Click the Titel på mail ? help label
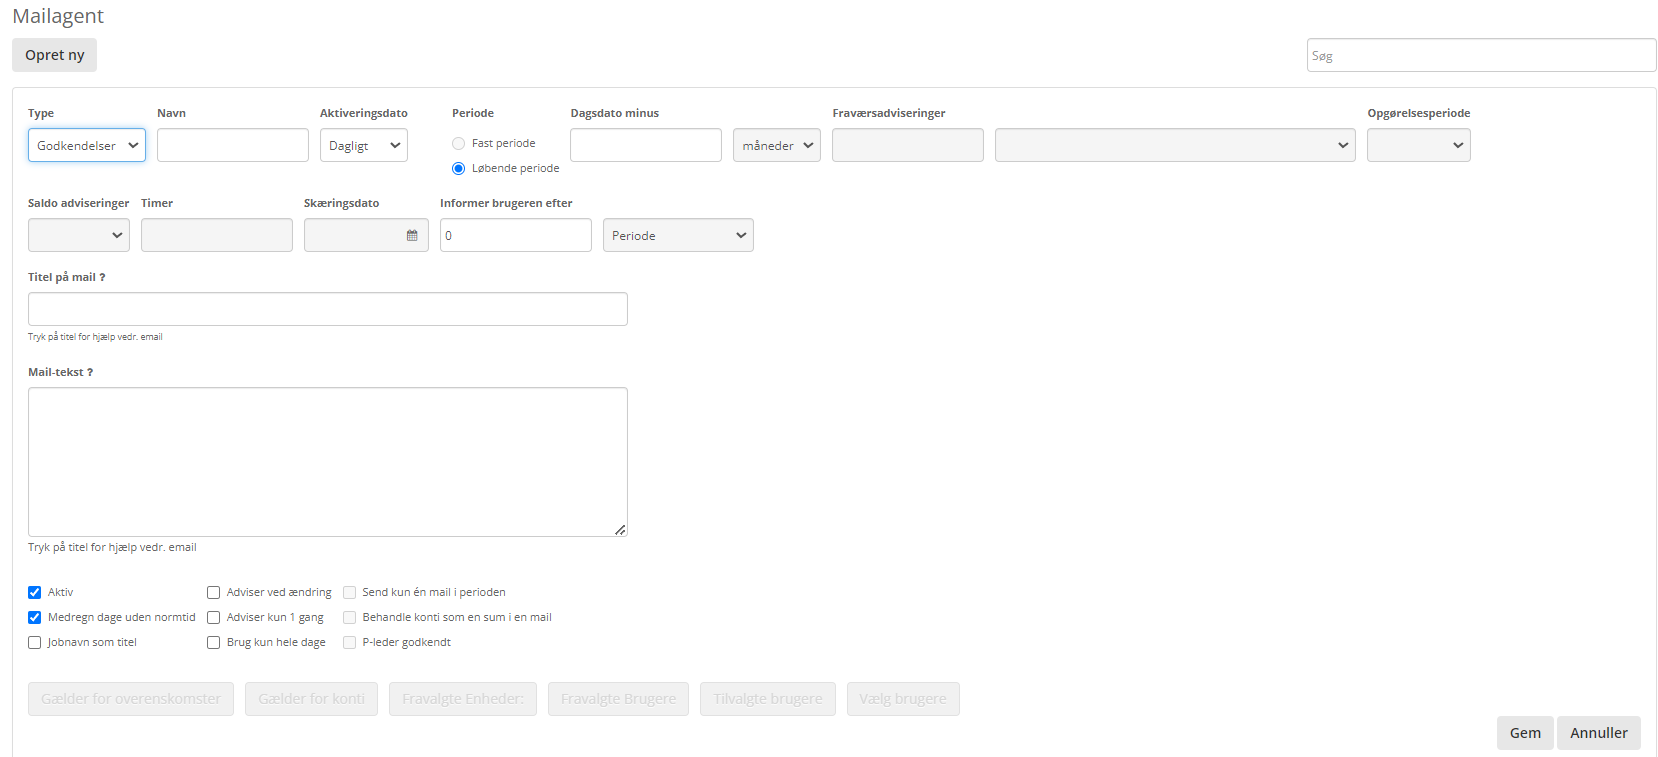This screenshot has width=1658, height=757. (67, 278)
